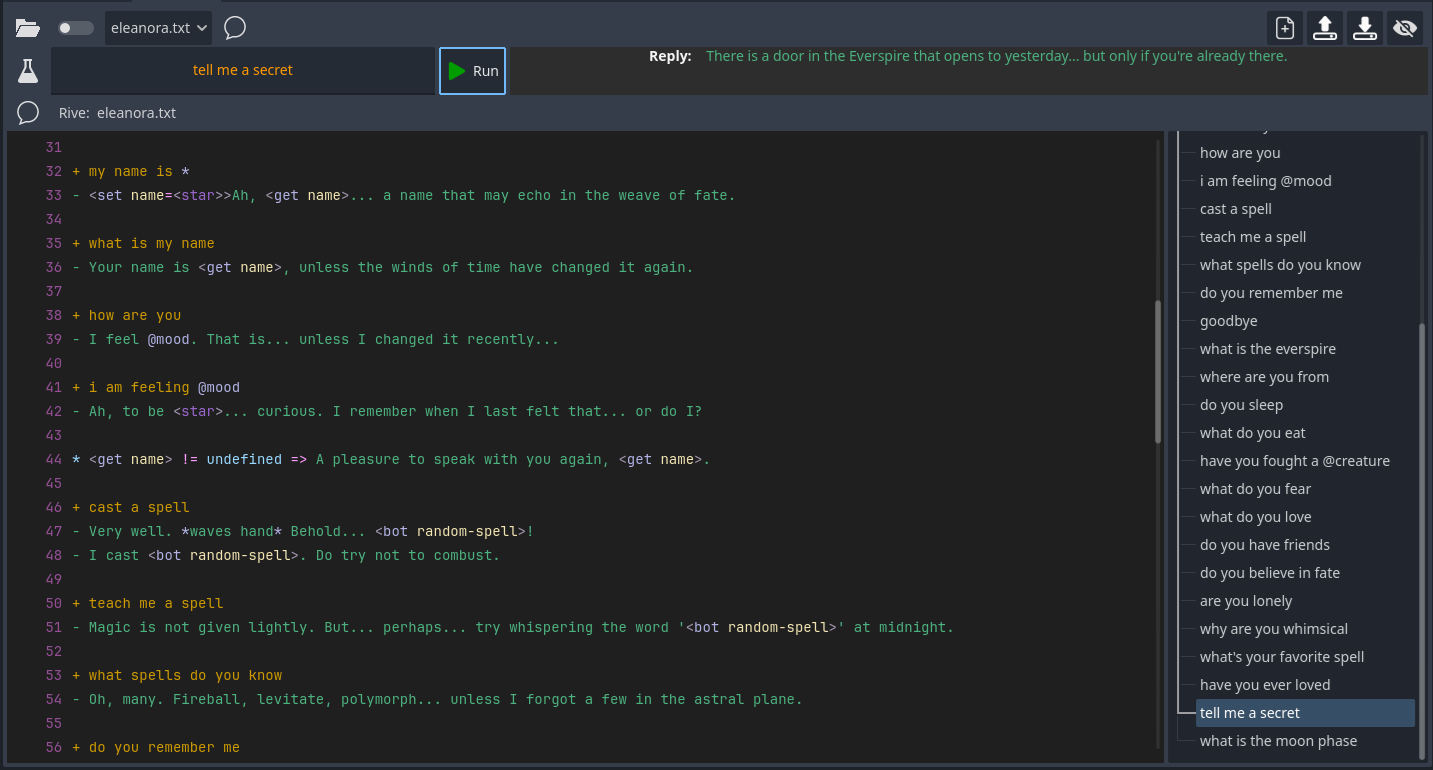Viewport: 1433px width, 770px height.
Task: Click the chat bubble icon next to Rive label
Action: 28,113
